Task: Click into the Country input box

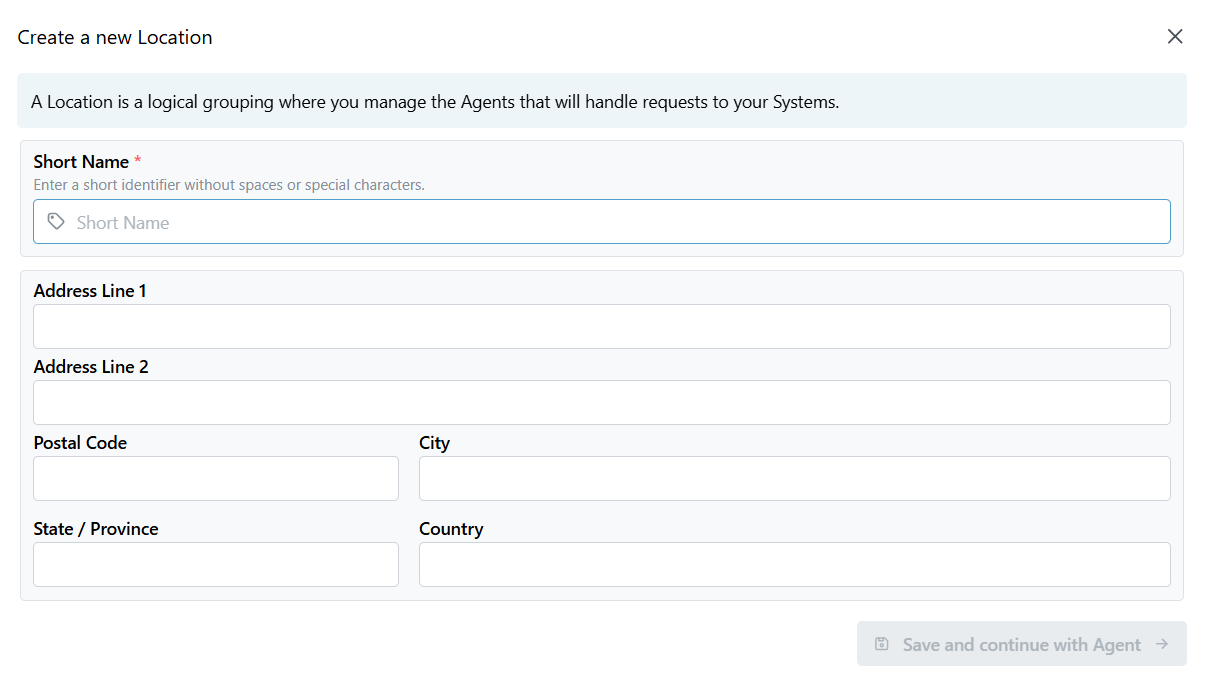Action: coord(794,565)
